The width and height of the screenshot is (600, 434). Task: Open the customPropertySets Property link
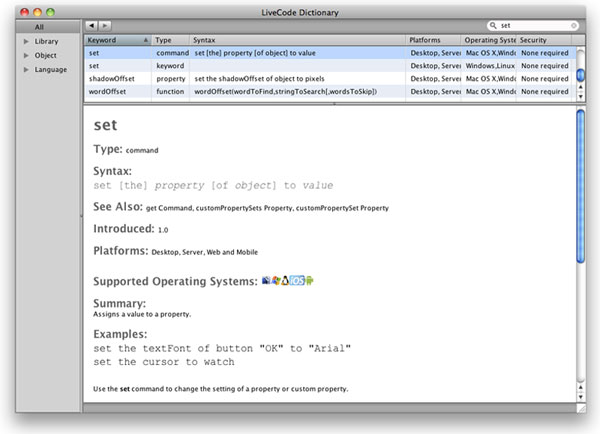point(245,208)
